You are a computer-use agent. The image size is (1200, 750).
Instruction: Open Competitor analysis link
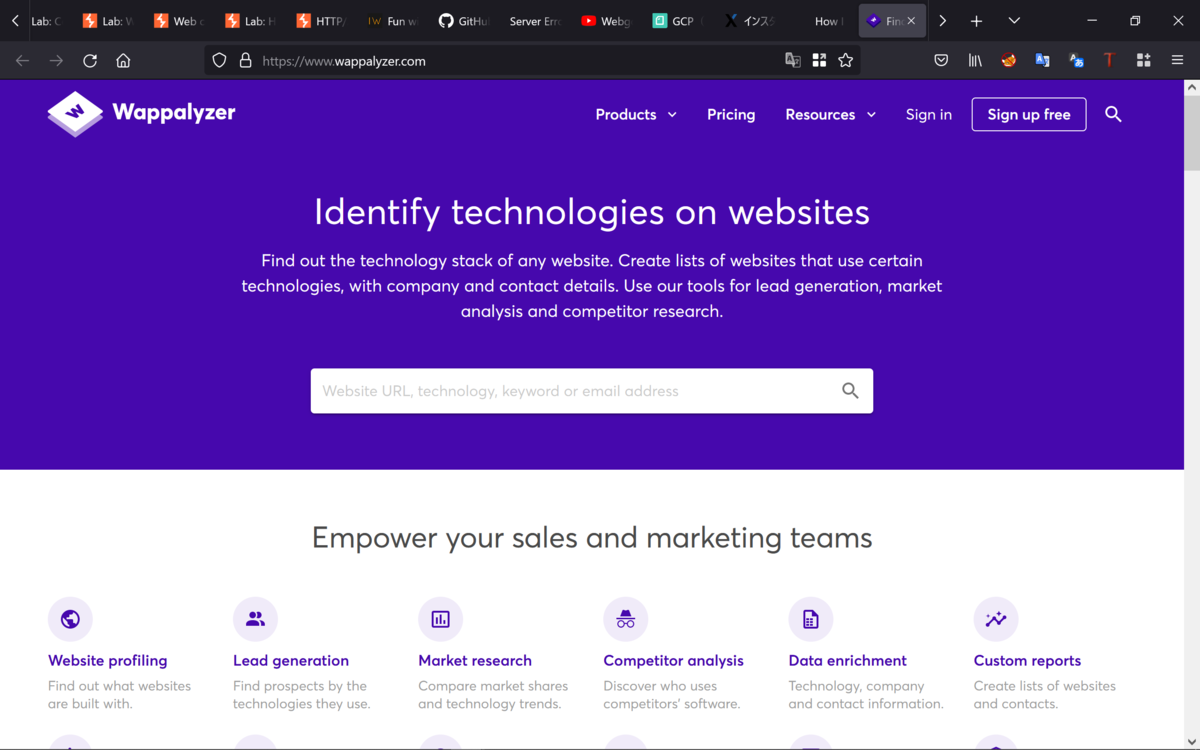[674, 661]
